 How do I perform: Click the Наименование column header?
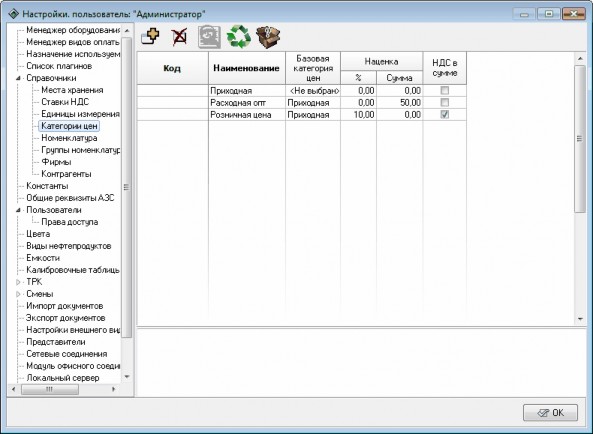click(247, 68)
